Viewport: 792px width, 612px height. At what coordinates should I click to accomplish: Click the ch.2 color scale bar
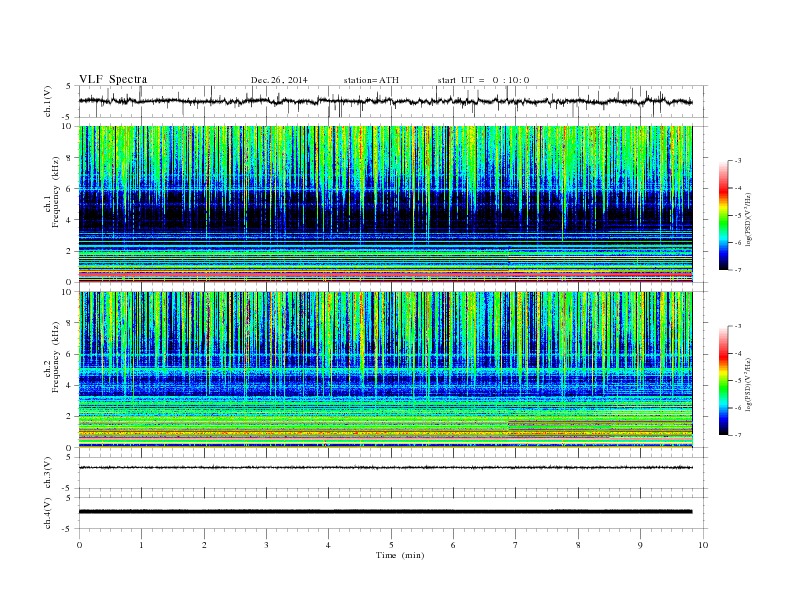click(x=723, y=380)
